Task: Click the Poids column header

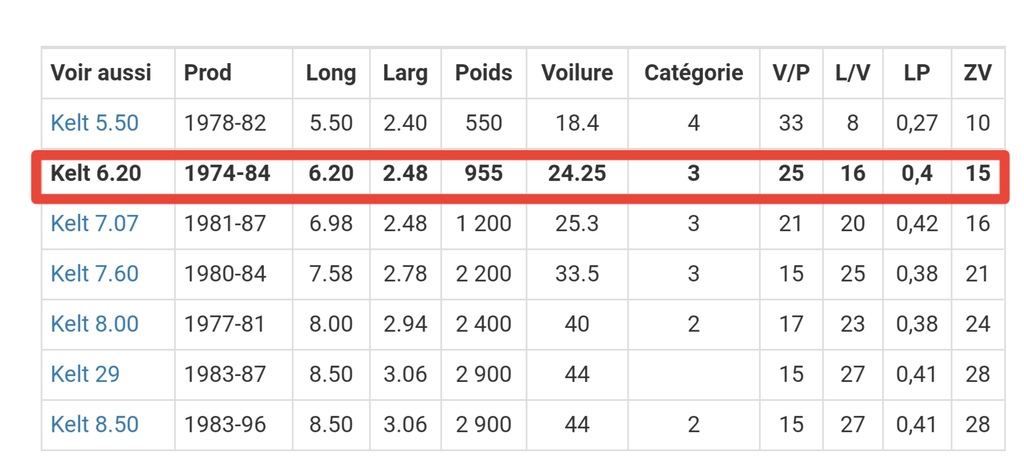Action: pos(484,73)
